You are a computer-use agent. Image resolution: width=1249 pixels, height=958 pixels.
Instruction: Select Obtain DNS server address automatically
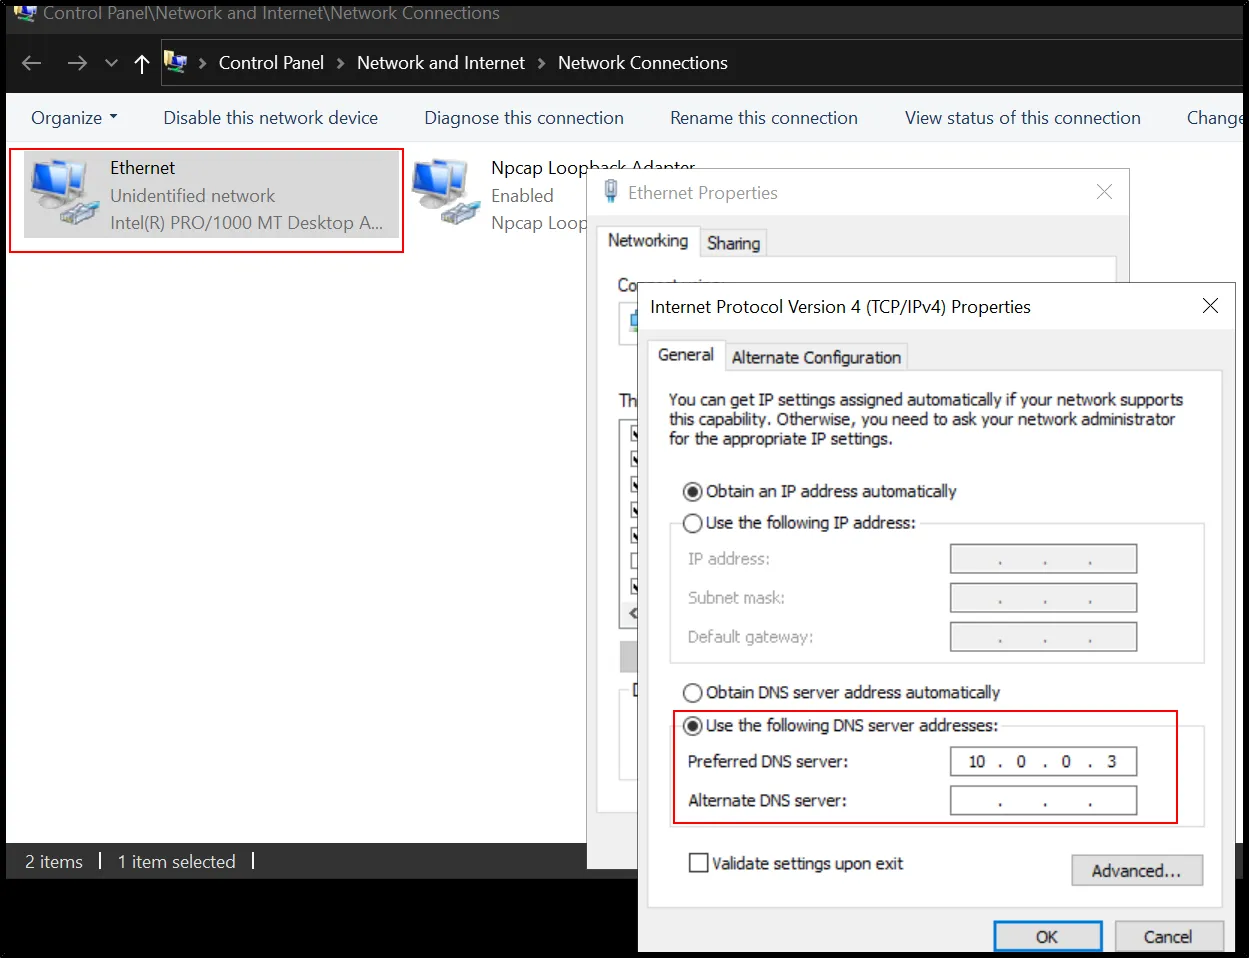click(x=693, y=693)
